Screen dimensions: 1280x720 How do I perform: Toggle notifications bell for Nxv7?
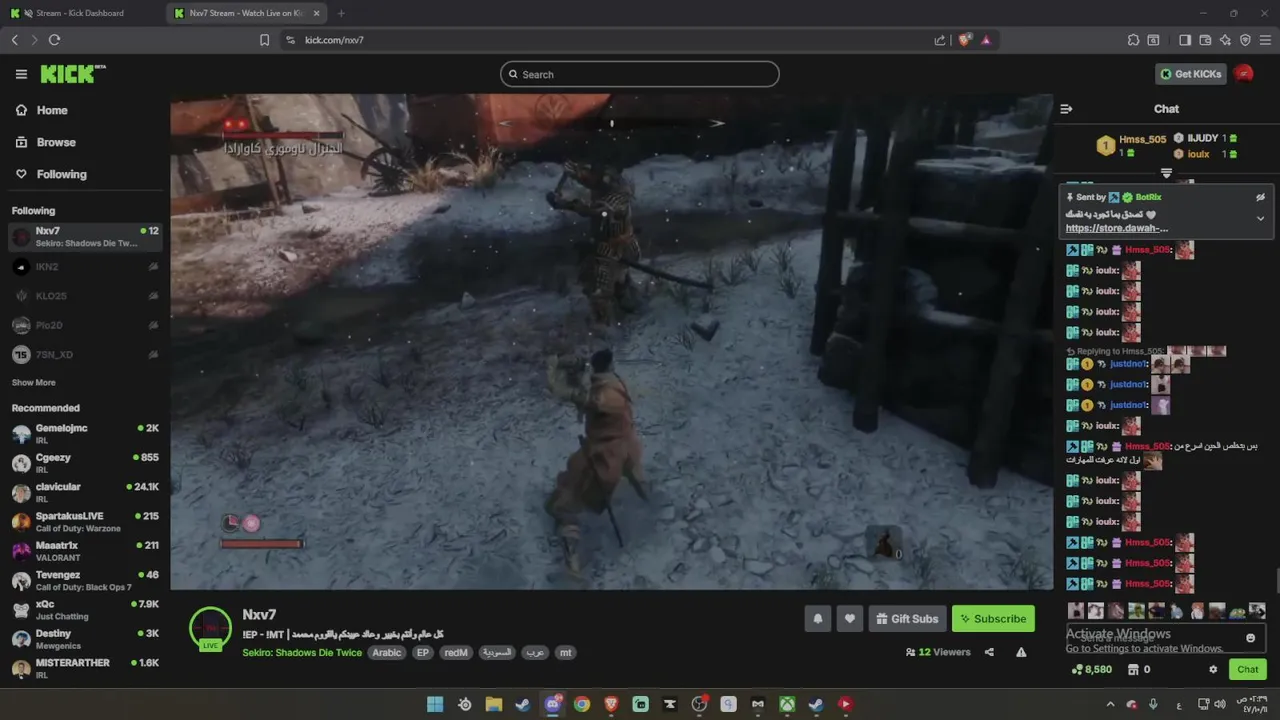(817, 619)
